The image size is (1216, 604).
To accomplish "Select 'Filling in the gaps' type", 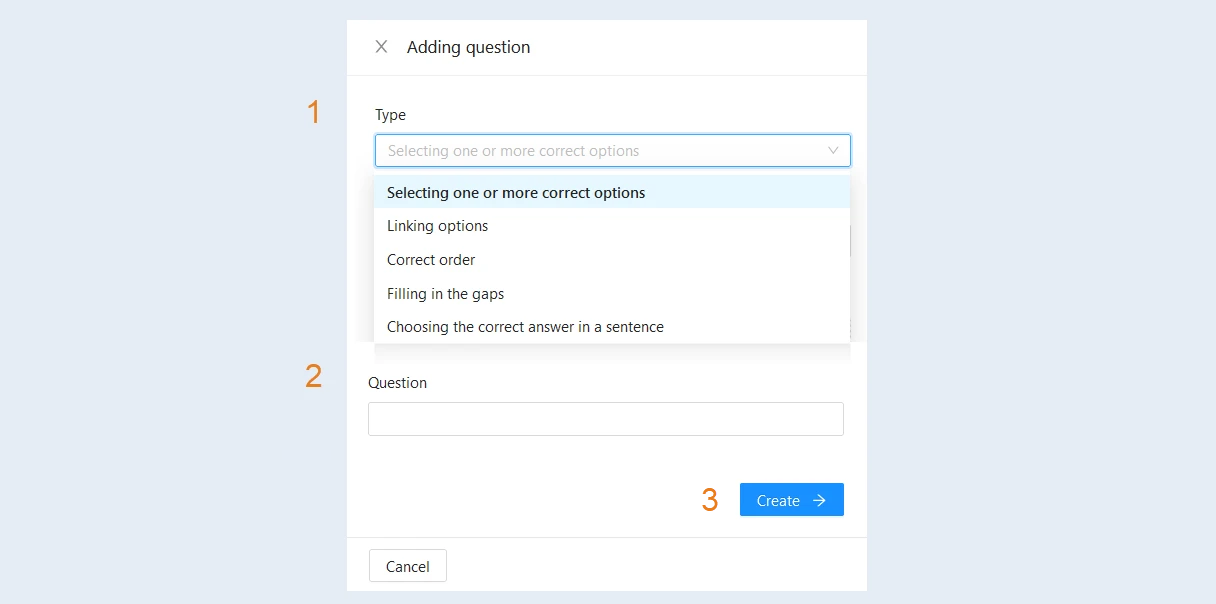I will coord(612,294).
